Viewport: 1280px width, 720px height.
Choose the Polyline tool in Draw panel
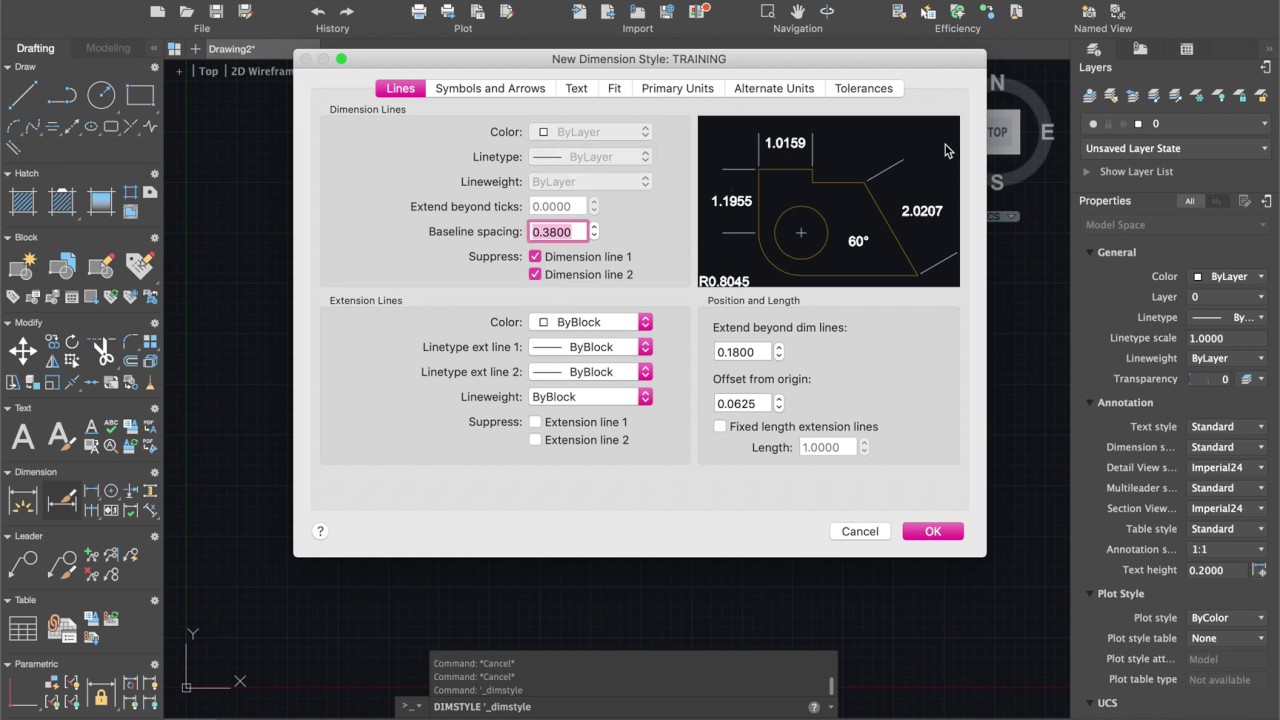point(62,95)
